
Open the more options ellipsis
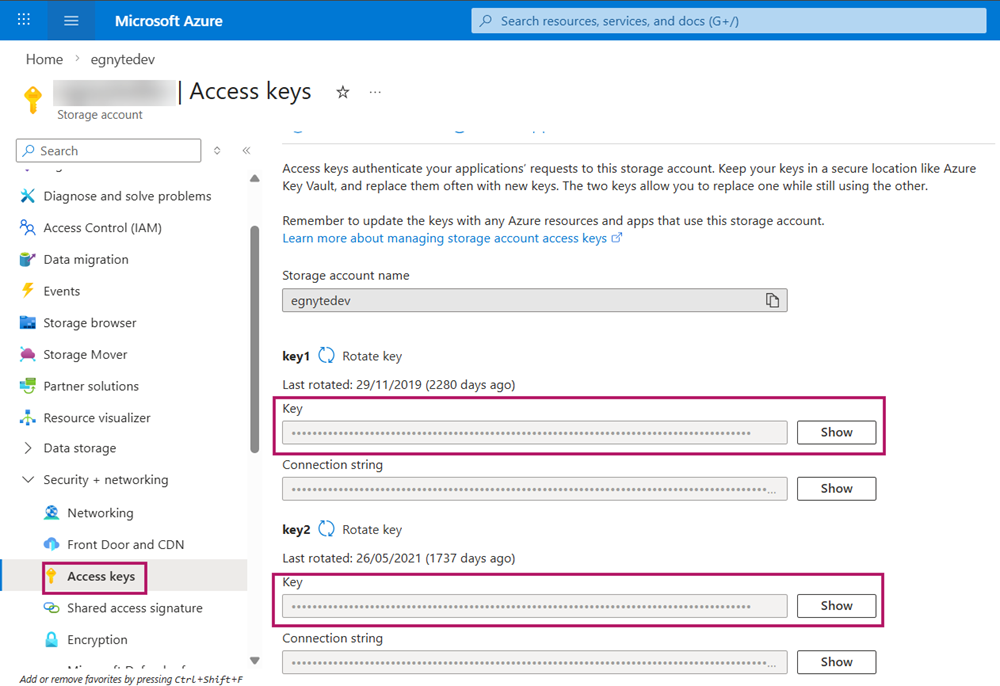[x=375, y=92]
